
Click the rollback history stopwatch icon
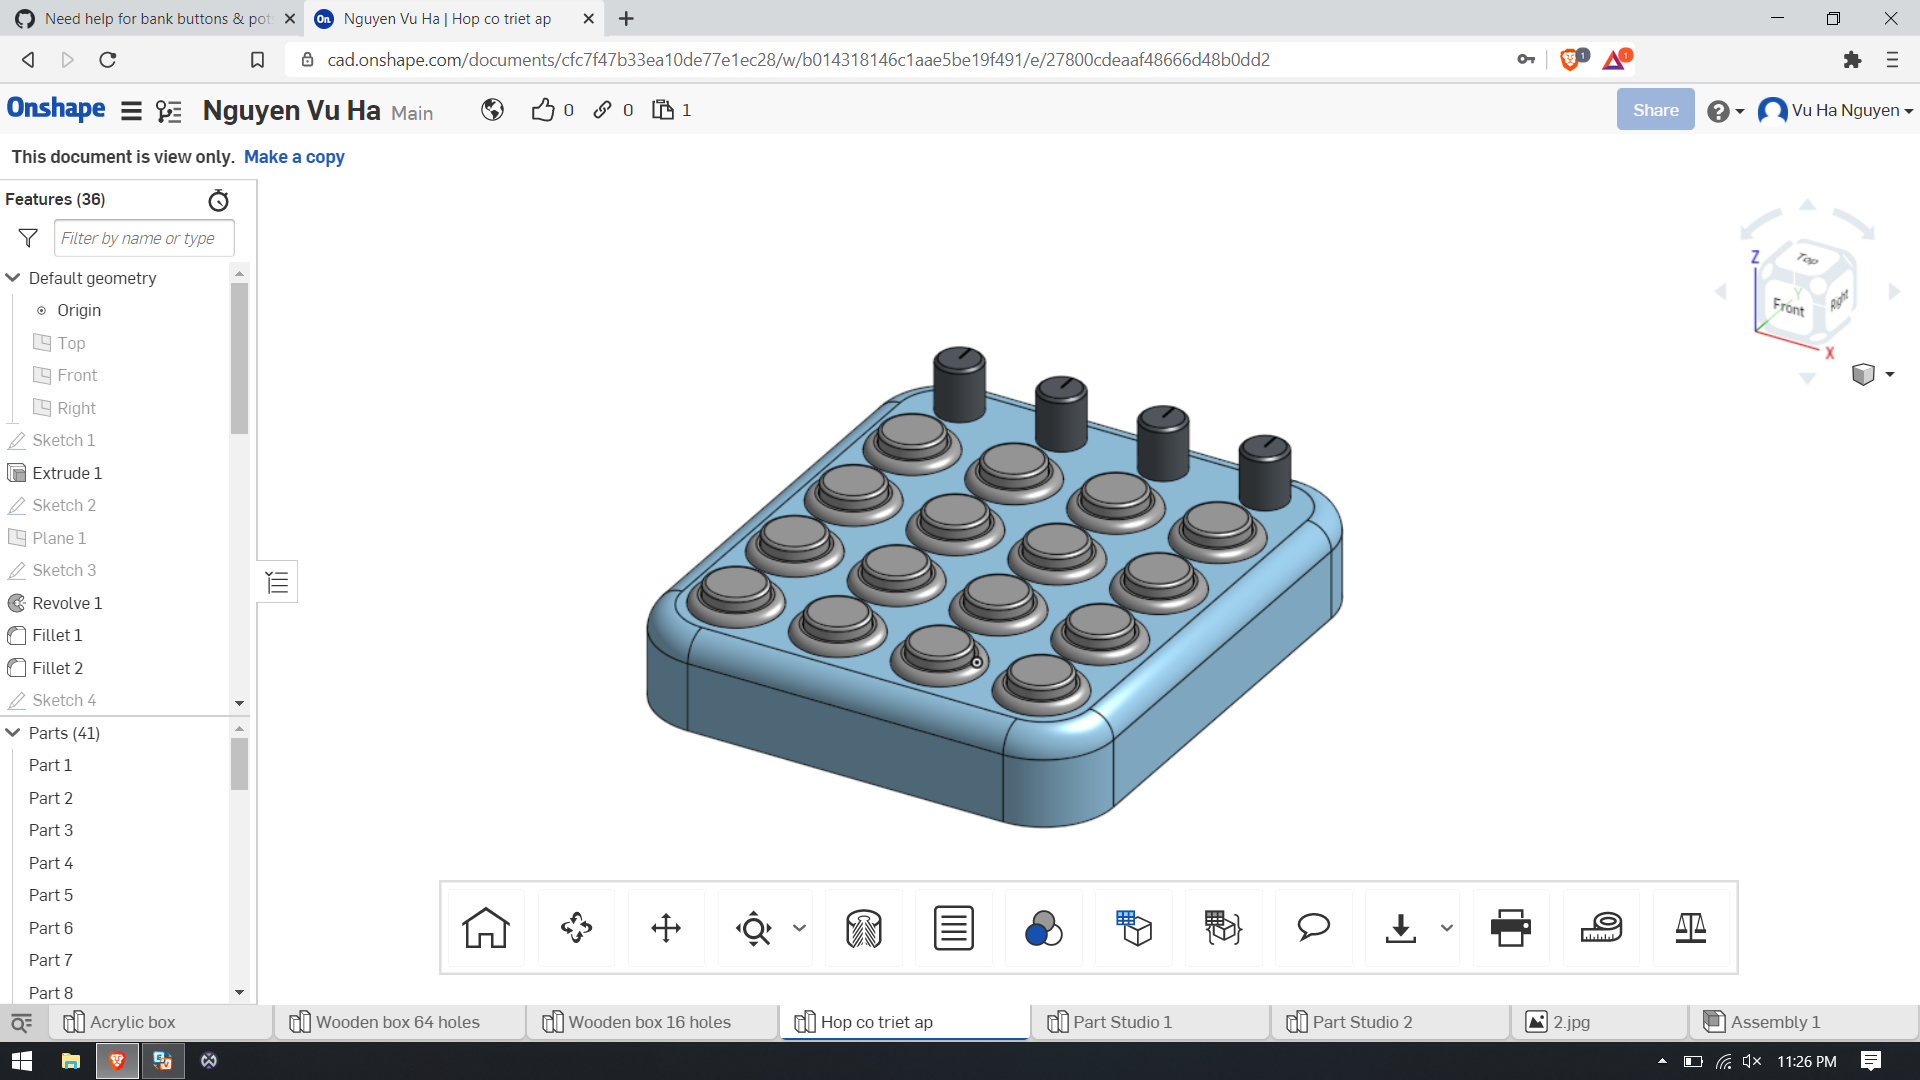[x=218, y=200]
